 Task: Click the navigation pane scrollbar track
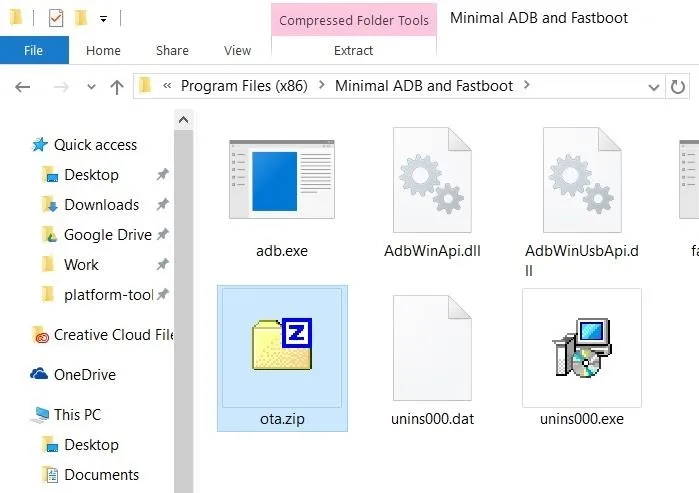tap(183, 311)
